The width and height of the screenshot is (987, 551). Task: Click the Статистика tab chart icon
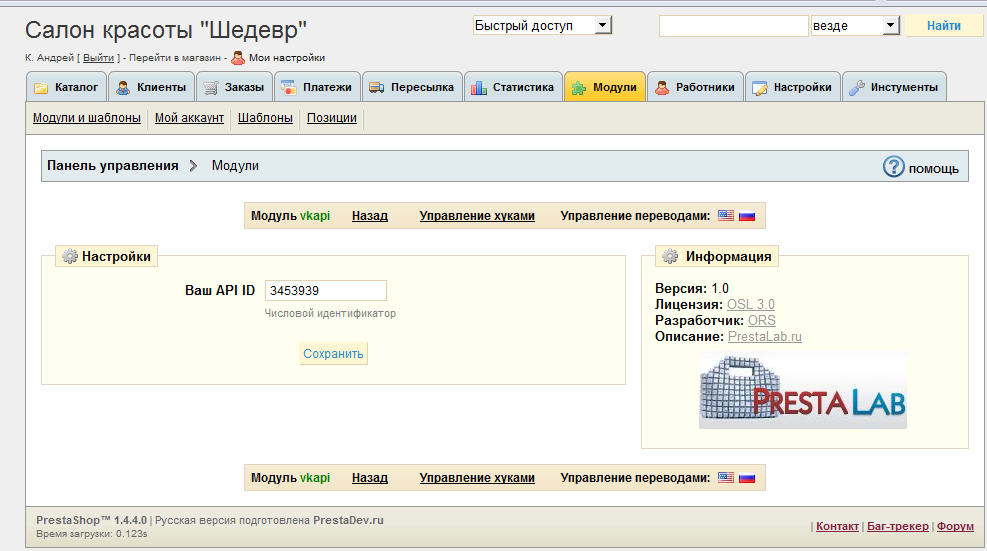(479, 88)
